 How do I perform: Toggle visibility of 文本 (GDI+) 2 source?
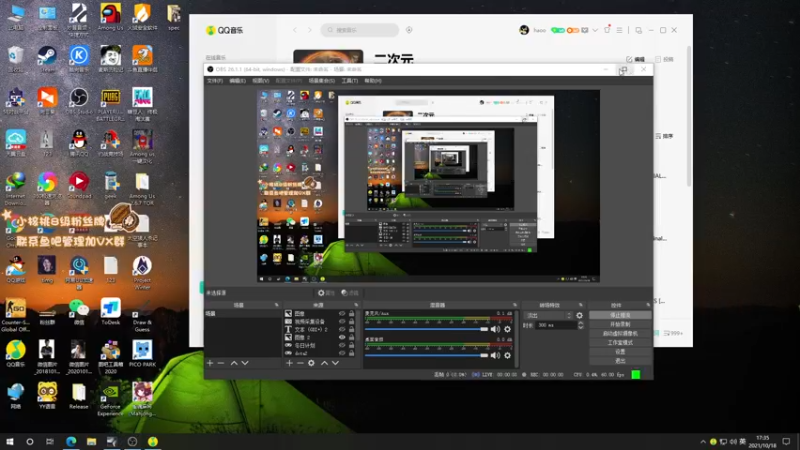pyautogui.click(x=342, y=329)
